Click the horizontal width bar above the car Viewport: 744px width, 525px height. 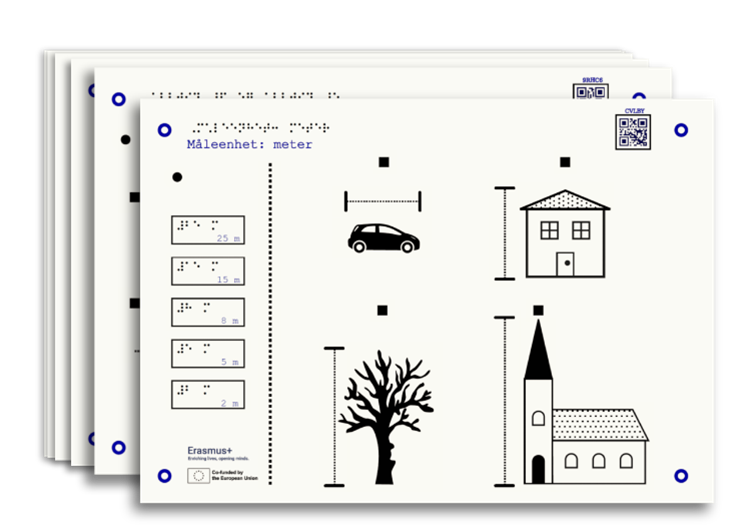coord(383,201)
